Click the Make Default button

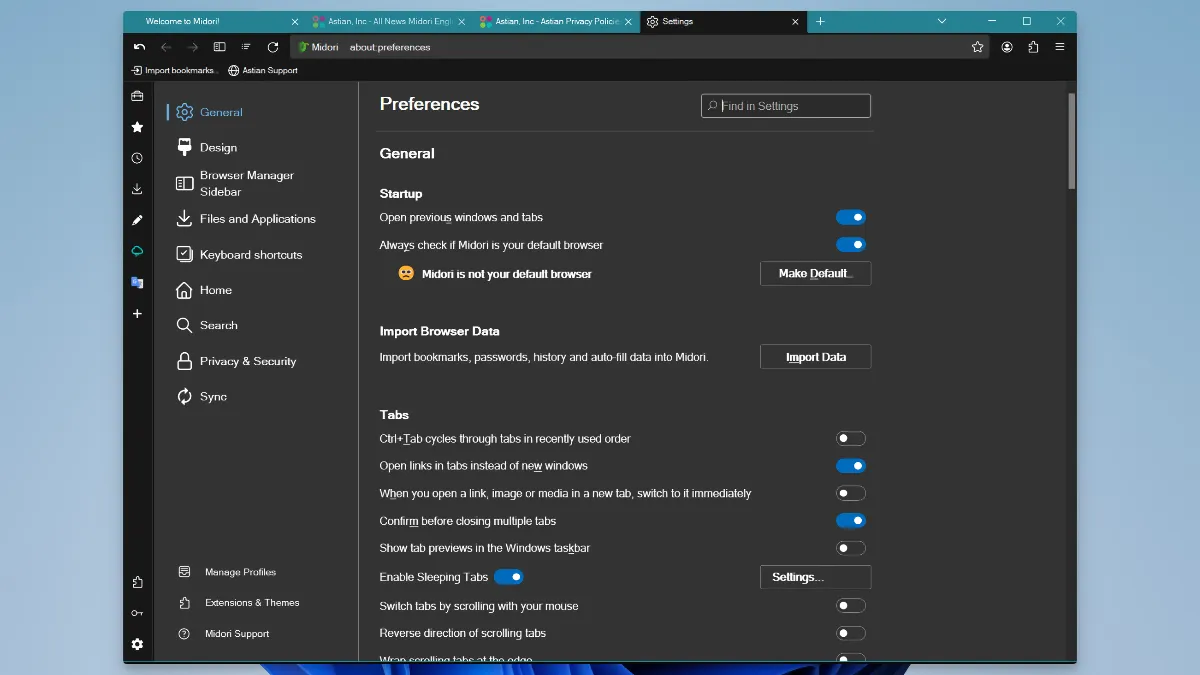(815, 274)
